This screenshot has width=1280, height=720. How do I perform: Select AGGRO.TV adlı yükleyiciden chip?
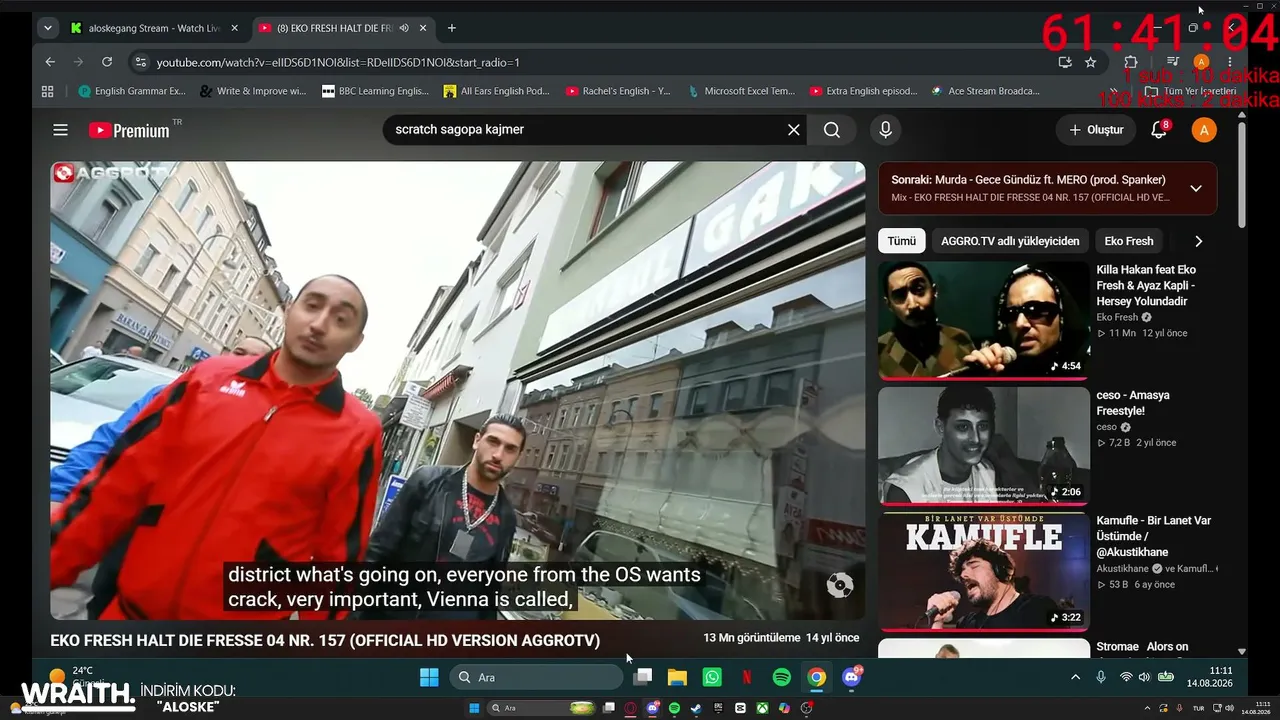pos(1010,241)
